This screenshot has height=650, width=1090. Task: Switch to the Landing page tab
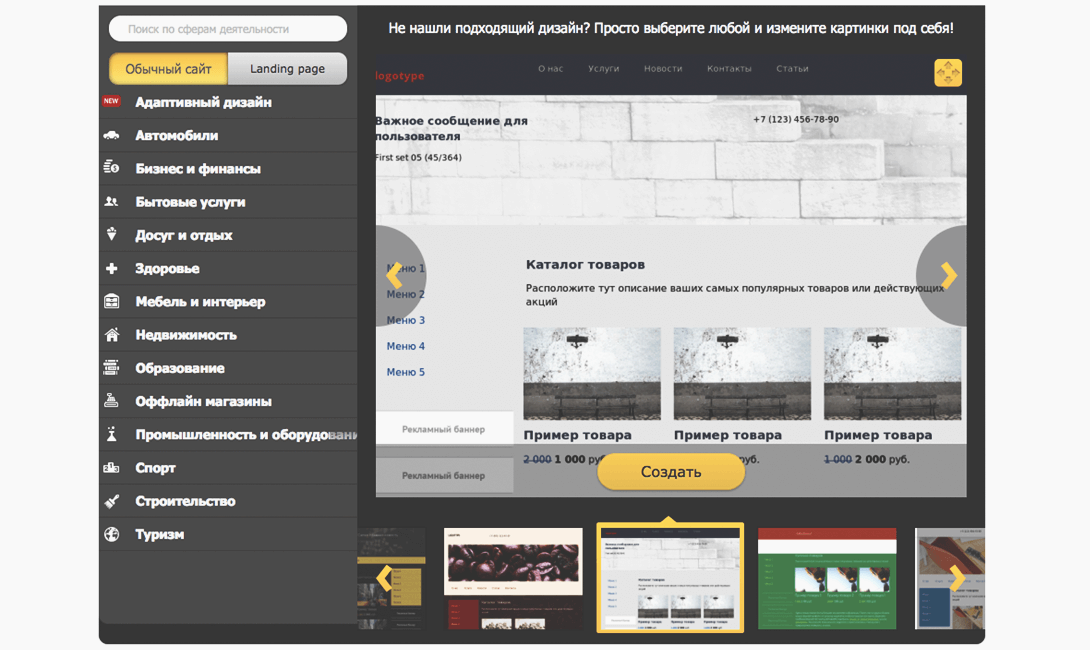pyautogui.click(x=287, y=69)
